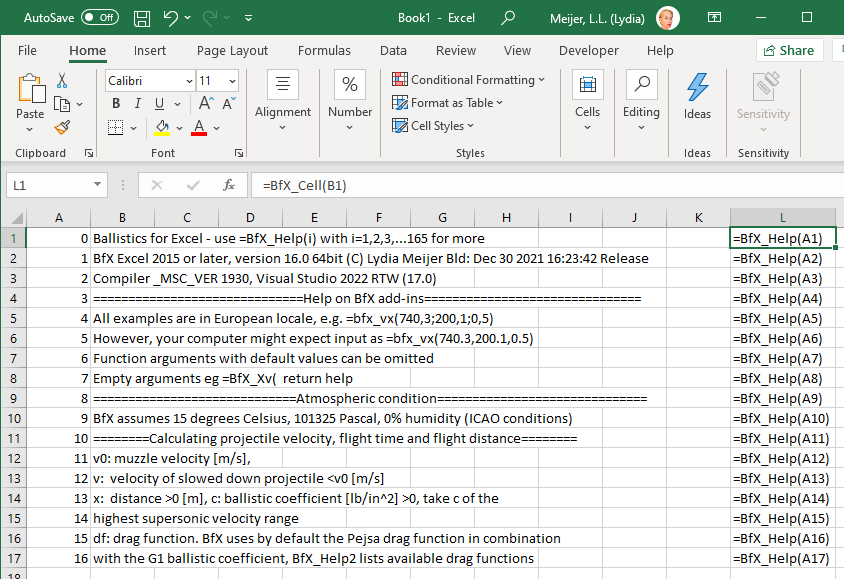844x579 pixels.
Task: Click the Borders icon
Action: click(x=115, y=128)
